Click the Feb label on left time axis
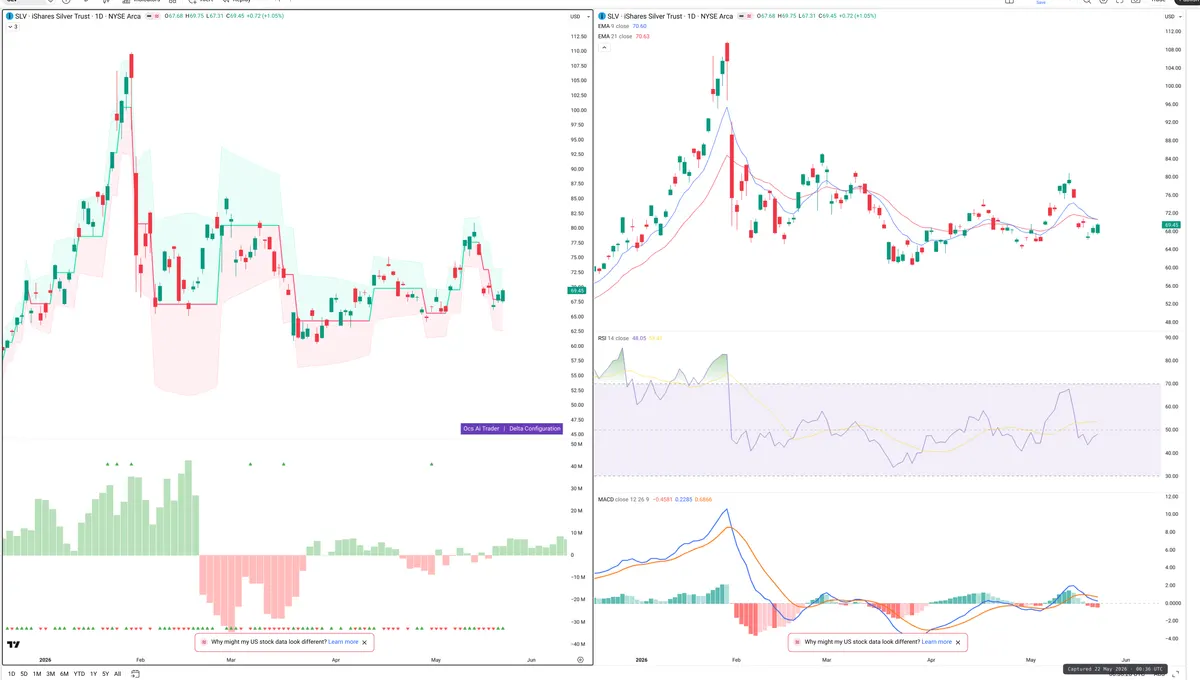The width and height of the screenshot is (1200, 680). pyautogui.click(x=140, y=660)
